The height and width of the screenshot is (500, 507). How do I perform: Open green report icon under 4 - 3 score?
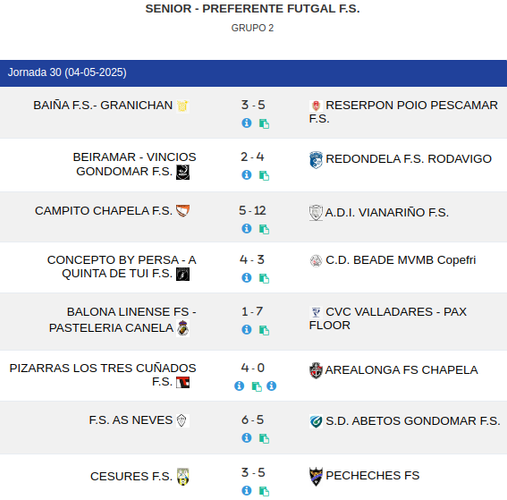[264, 278]
